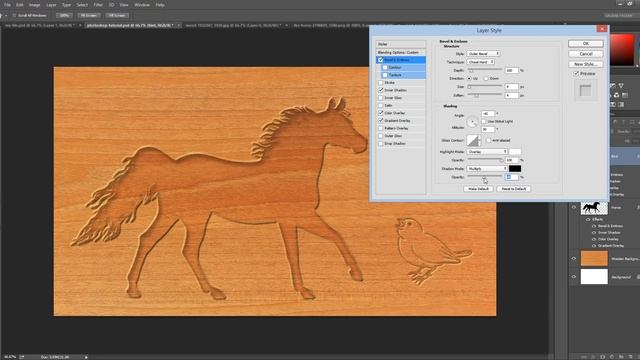Screen dimensions: 640x360
Task: Open the Window menu
Action: (x=142, y=5)
